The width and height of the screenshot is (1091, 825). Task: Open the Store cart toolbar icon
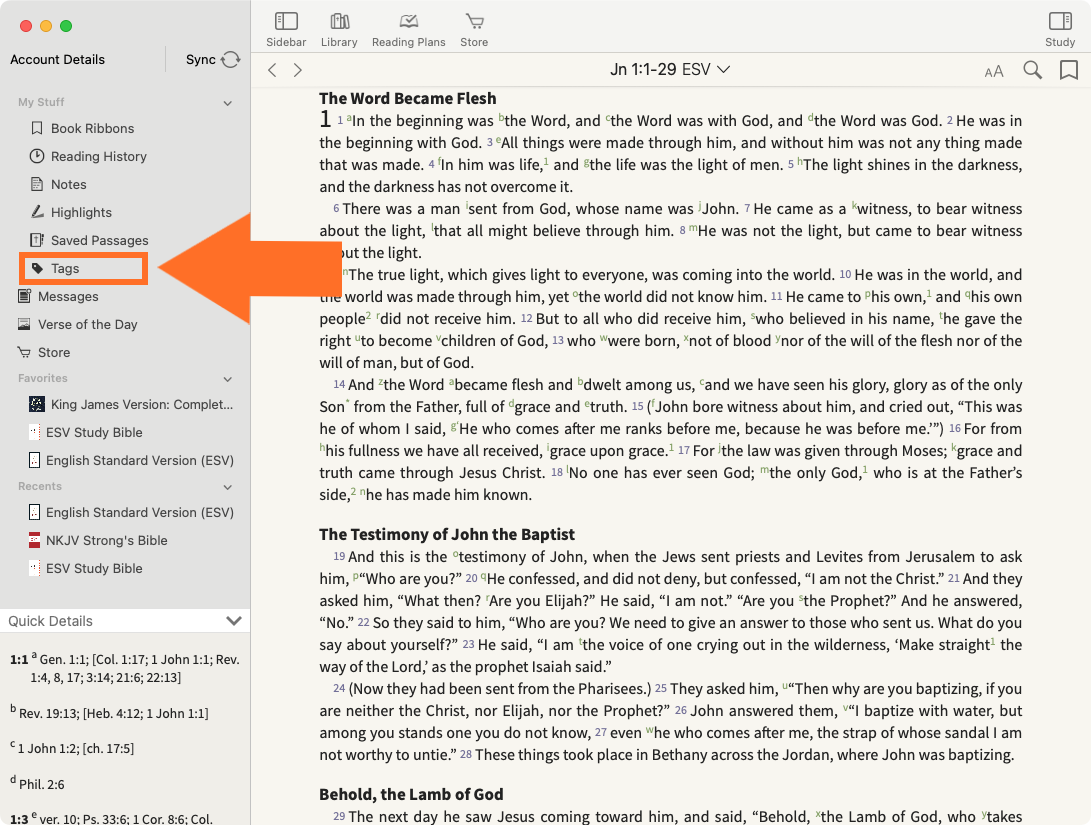tap(474, 30)
